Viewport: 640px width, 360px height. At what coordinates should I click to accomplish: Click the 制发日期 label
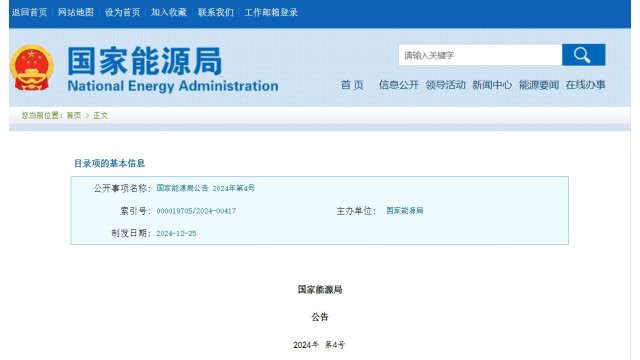click(131, 233)
